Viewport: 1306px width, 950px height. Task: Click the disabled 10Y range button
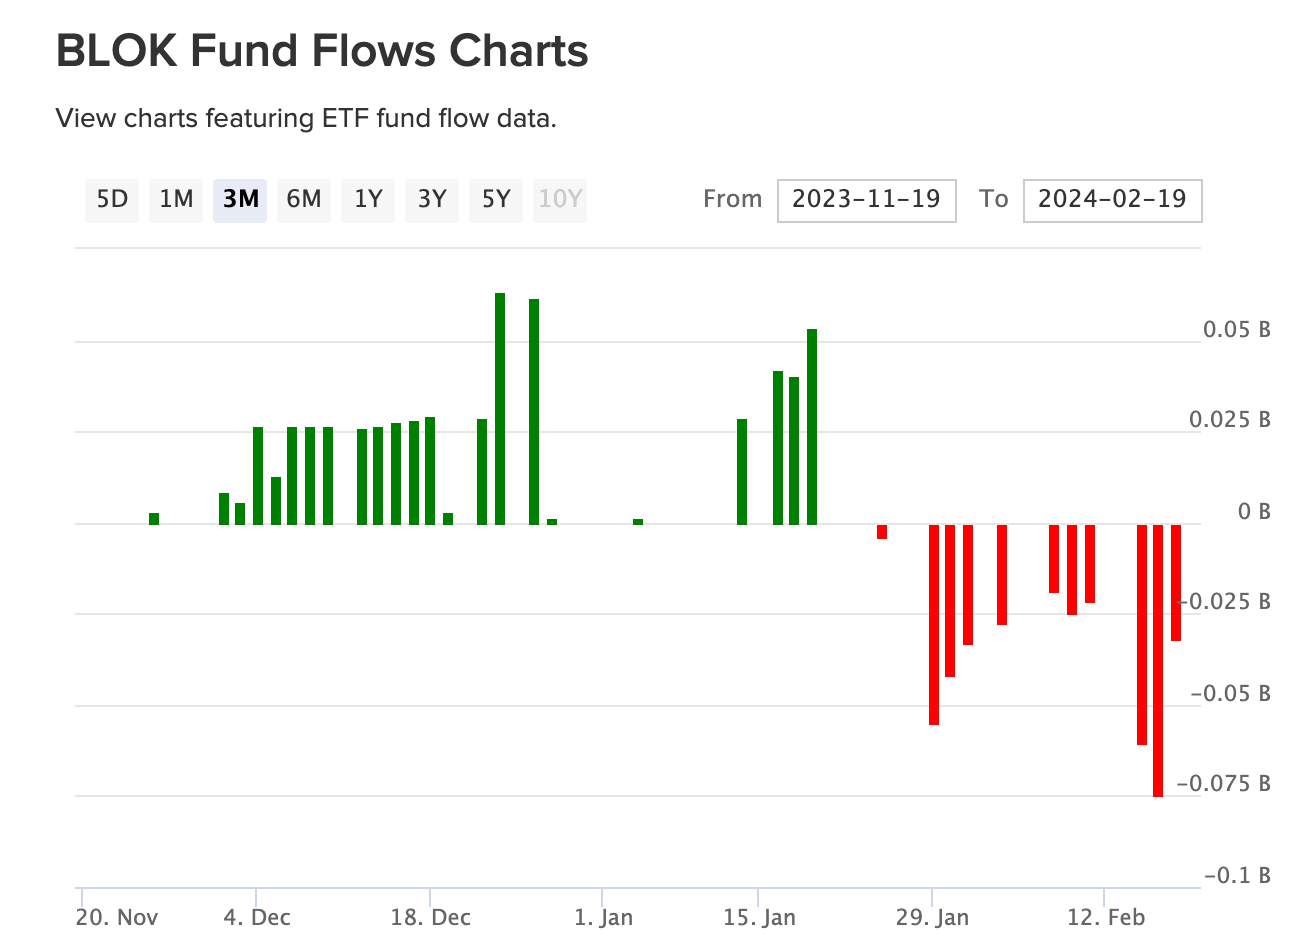pos(560,199)
